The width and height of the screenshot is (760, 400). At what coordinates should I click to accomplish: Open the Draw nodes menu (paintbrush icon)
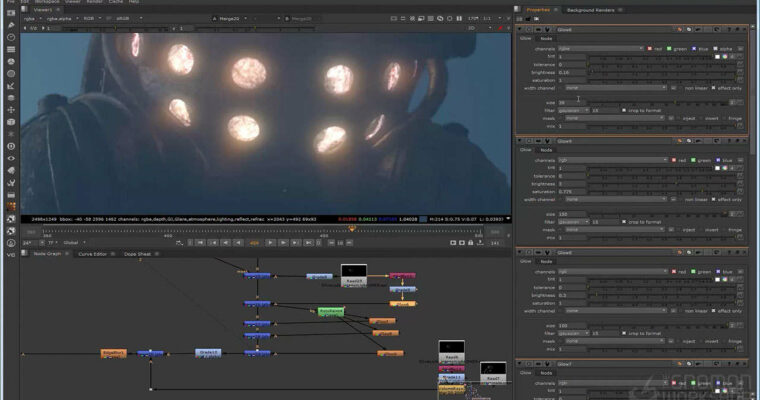tap(11, 25)
